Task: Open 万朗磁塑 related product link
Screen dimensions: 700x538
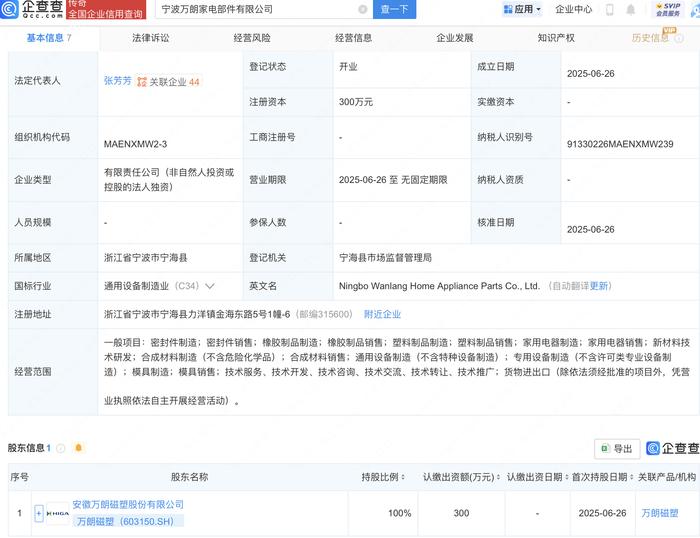Action: point(660,513)
